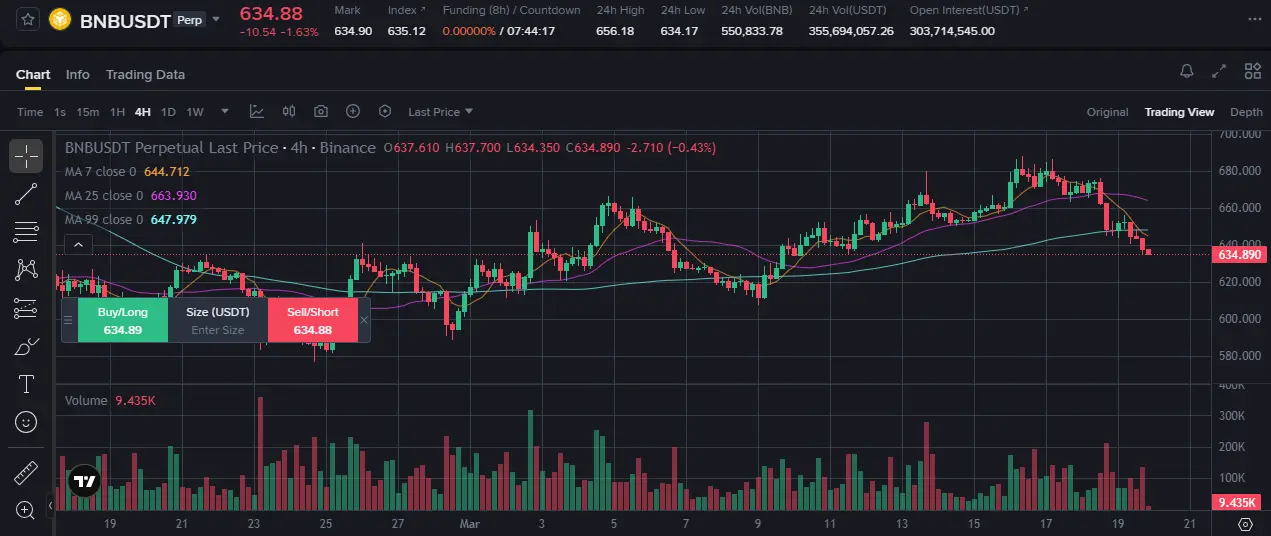
Task: Close the quick order panel
Action: [364, 320]
